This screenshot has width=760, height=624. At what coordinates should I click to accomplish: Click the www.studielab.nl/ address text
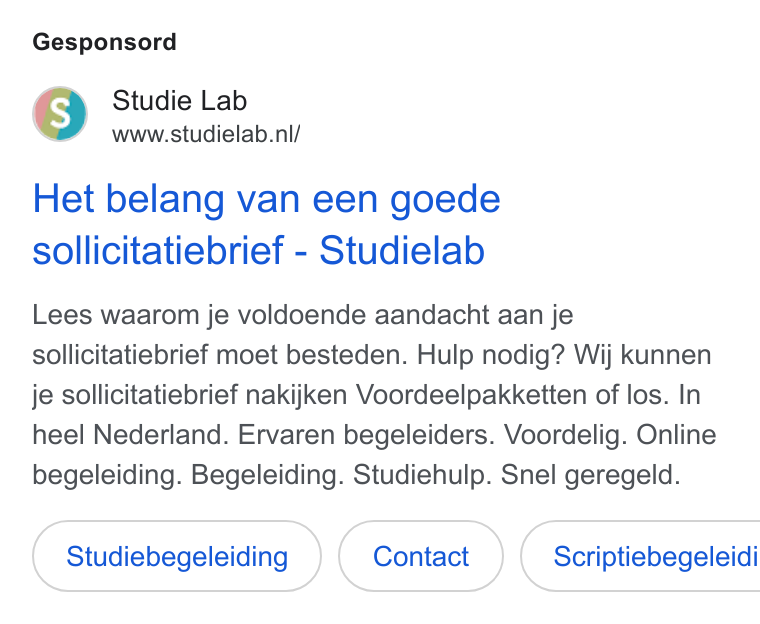click(206, 134)
